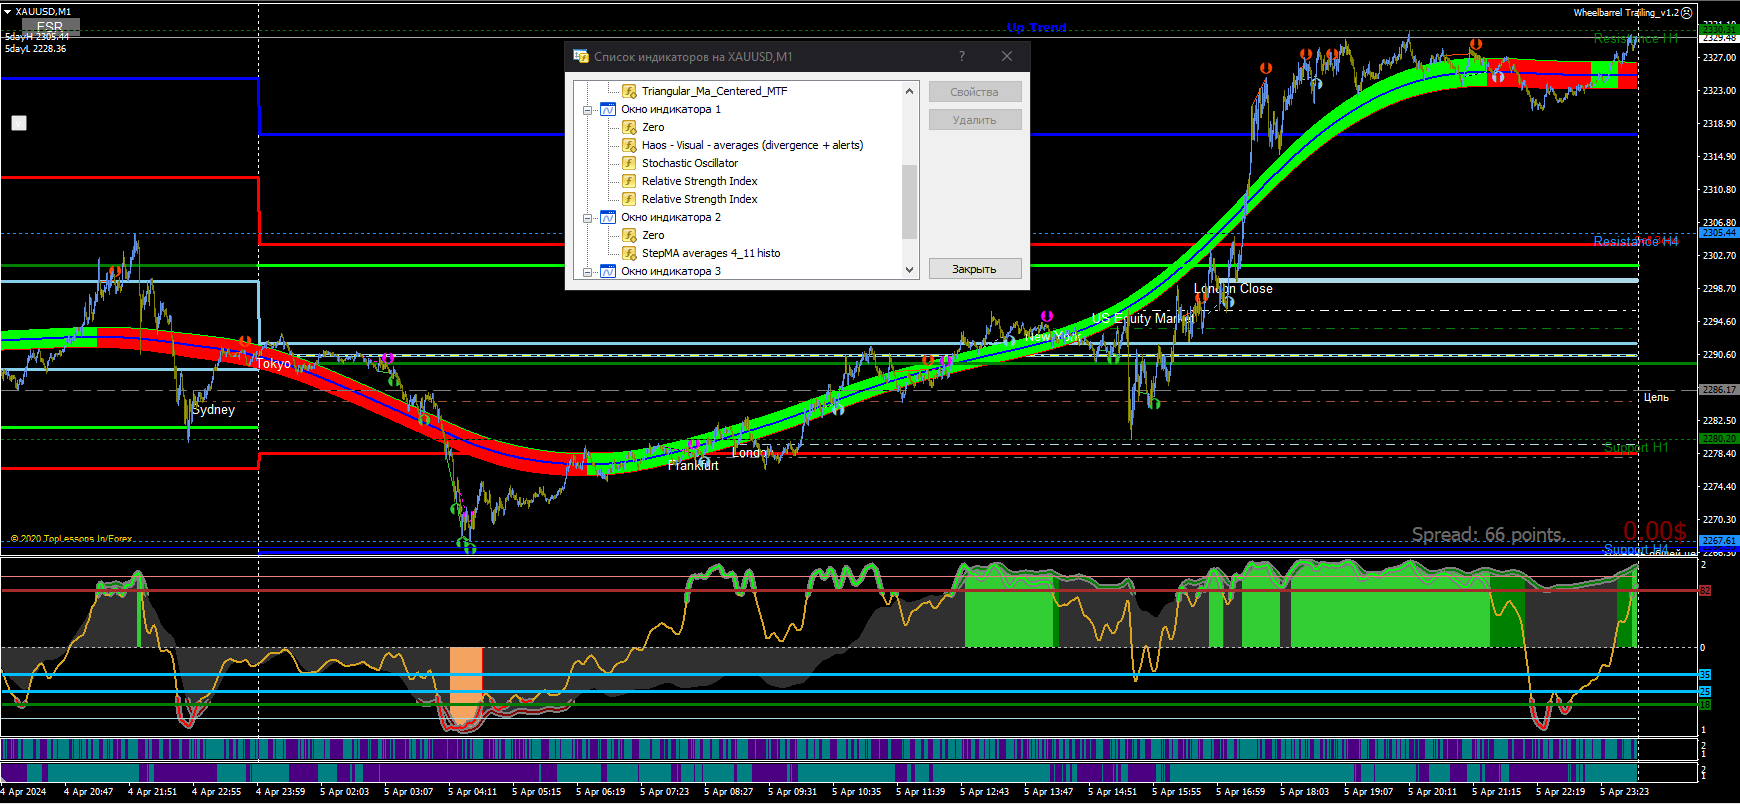Click the indicator list scrollbar down arrow

coord(909,270)
